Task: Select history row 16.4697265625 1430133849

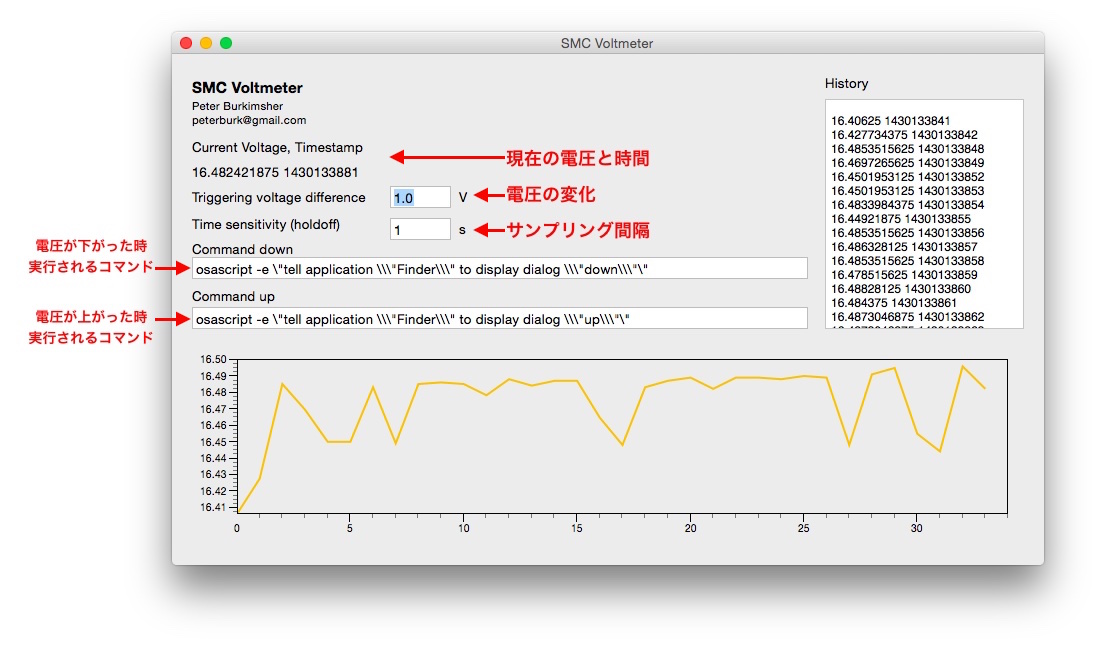Action: click(907, 163)
